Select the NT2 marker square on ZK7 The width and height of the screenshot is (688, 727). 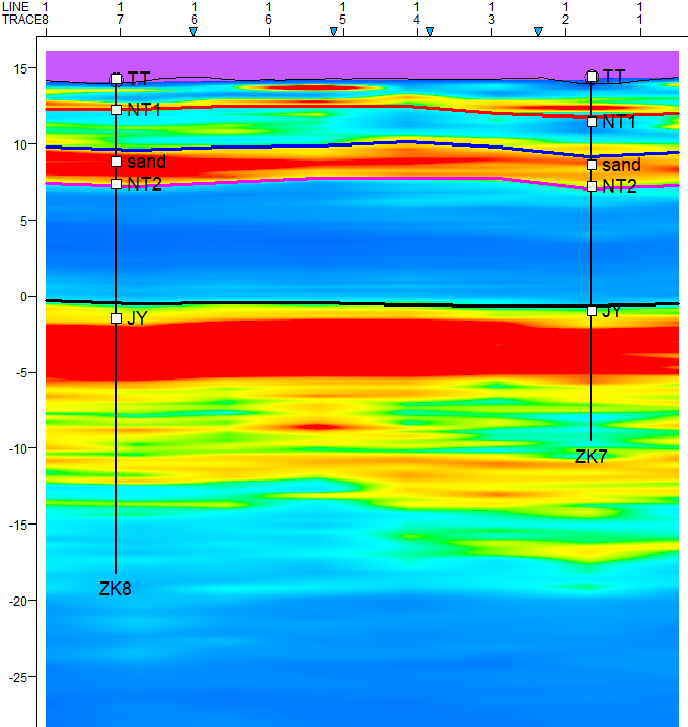(x=592, y=186)
